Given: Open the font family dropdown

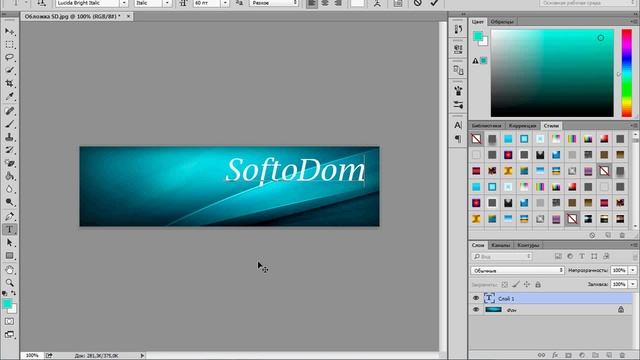Looking at the screenshot, I should tap(124, 3).
